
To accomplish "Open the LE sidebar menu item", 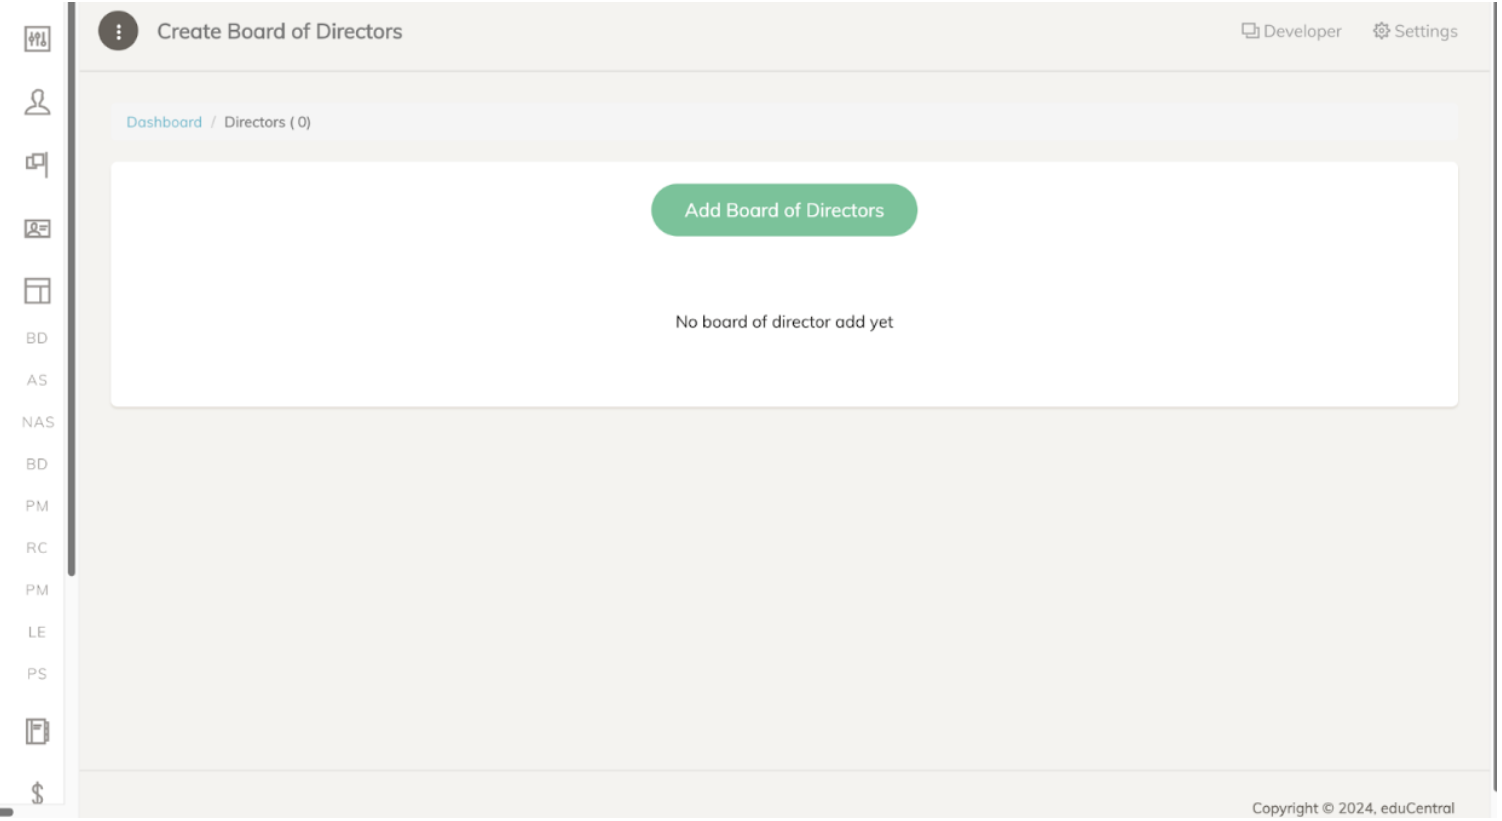I will point(37,632).
